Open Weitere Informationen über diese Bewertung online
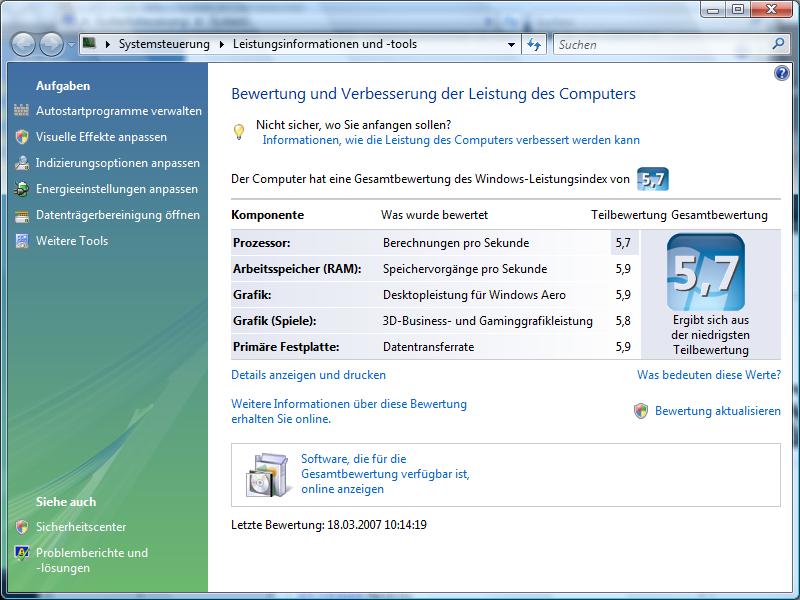The image size is (800, 600). [349, 411]
